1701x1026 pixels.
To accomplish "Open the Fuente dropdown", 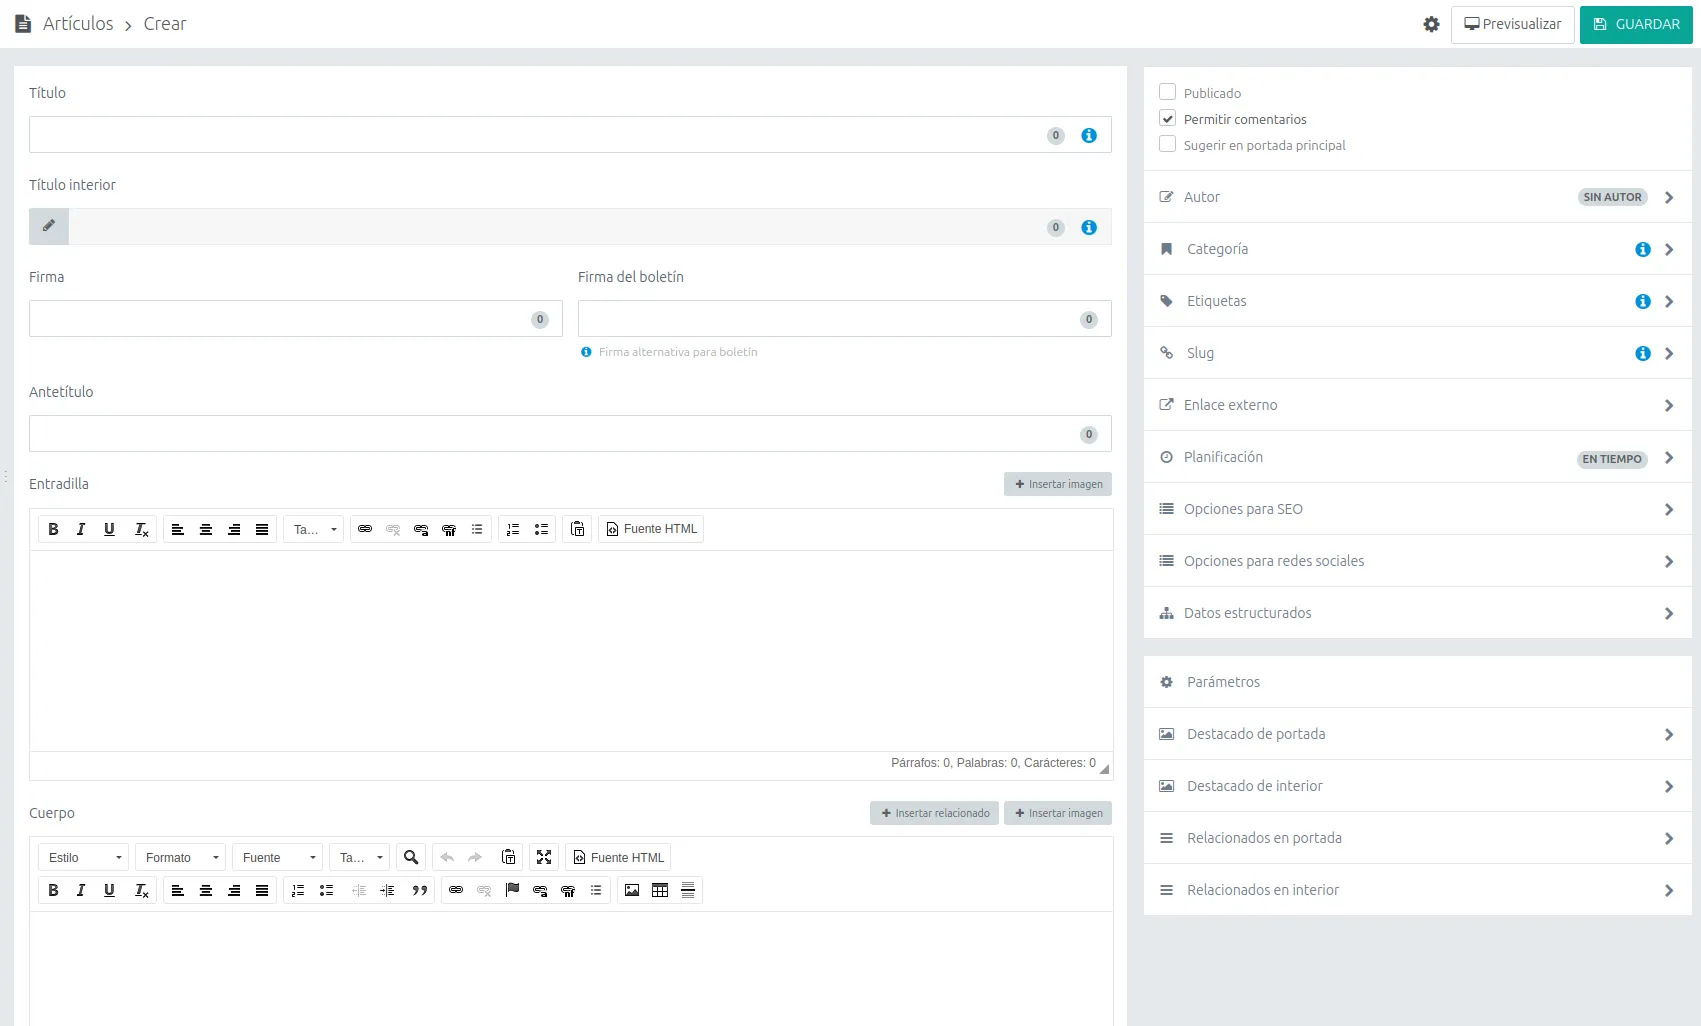I will [277, 857].
